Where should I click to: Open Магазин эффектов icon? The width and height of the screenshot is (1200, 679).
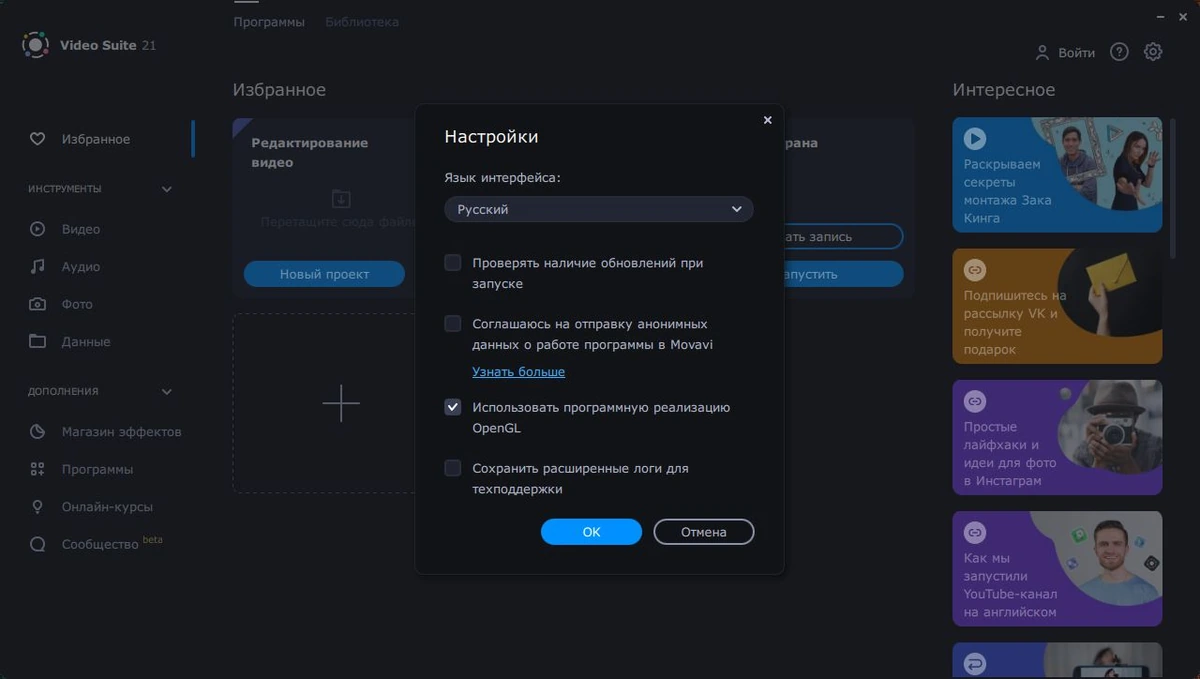point(37,432)
